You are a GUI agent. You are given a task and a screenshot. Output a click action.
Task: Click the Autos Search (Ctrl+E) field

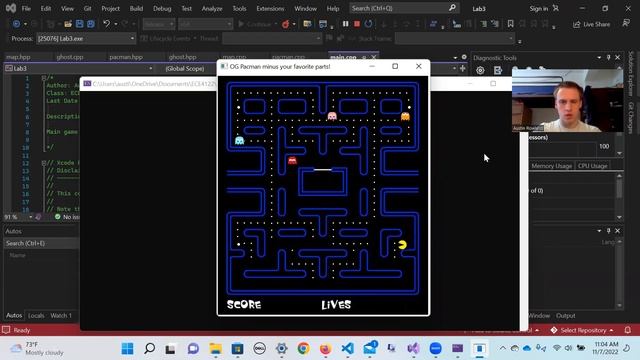coord(41,243)
